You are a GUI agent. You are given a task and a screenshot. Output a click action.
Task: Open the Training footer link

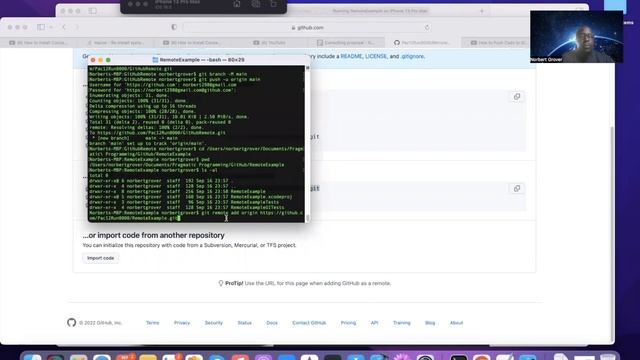point(402,323)
